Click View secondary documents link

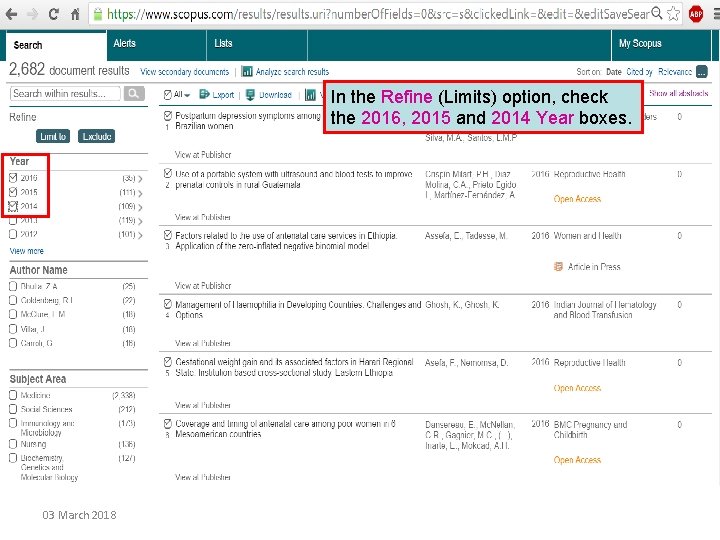click(185, 72)
